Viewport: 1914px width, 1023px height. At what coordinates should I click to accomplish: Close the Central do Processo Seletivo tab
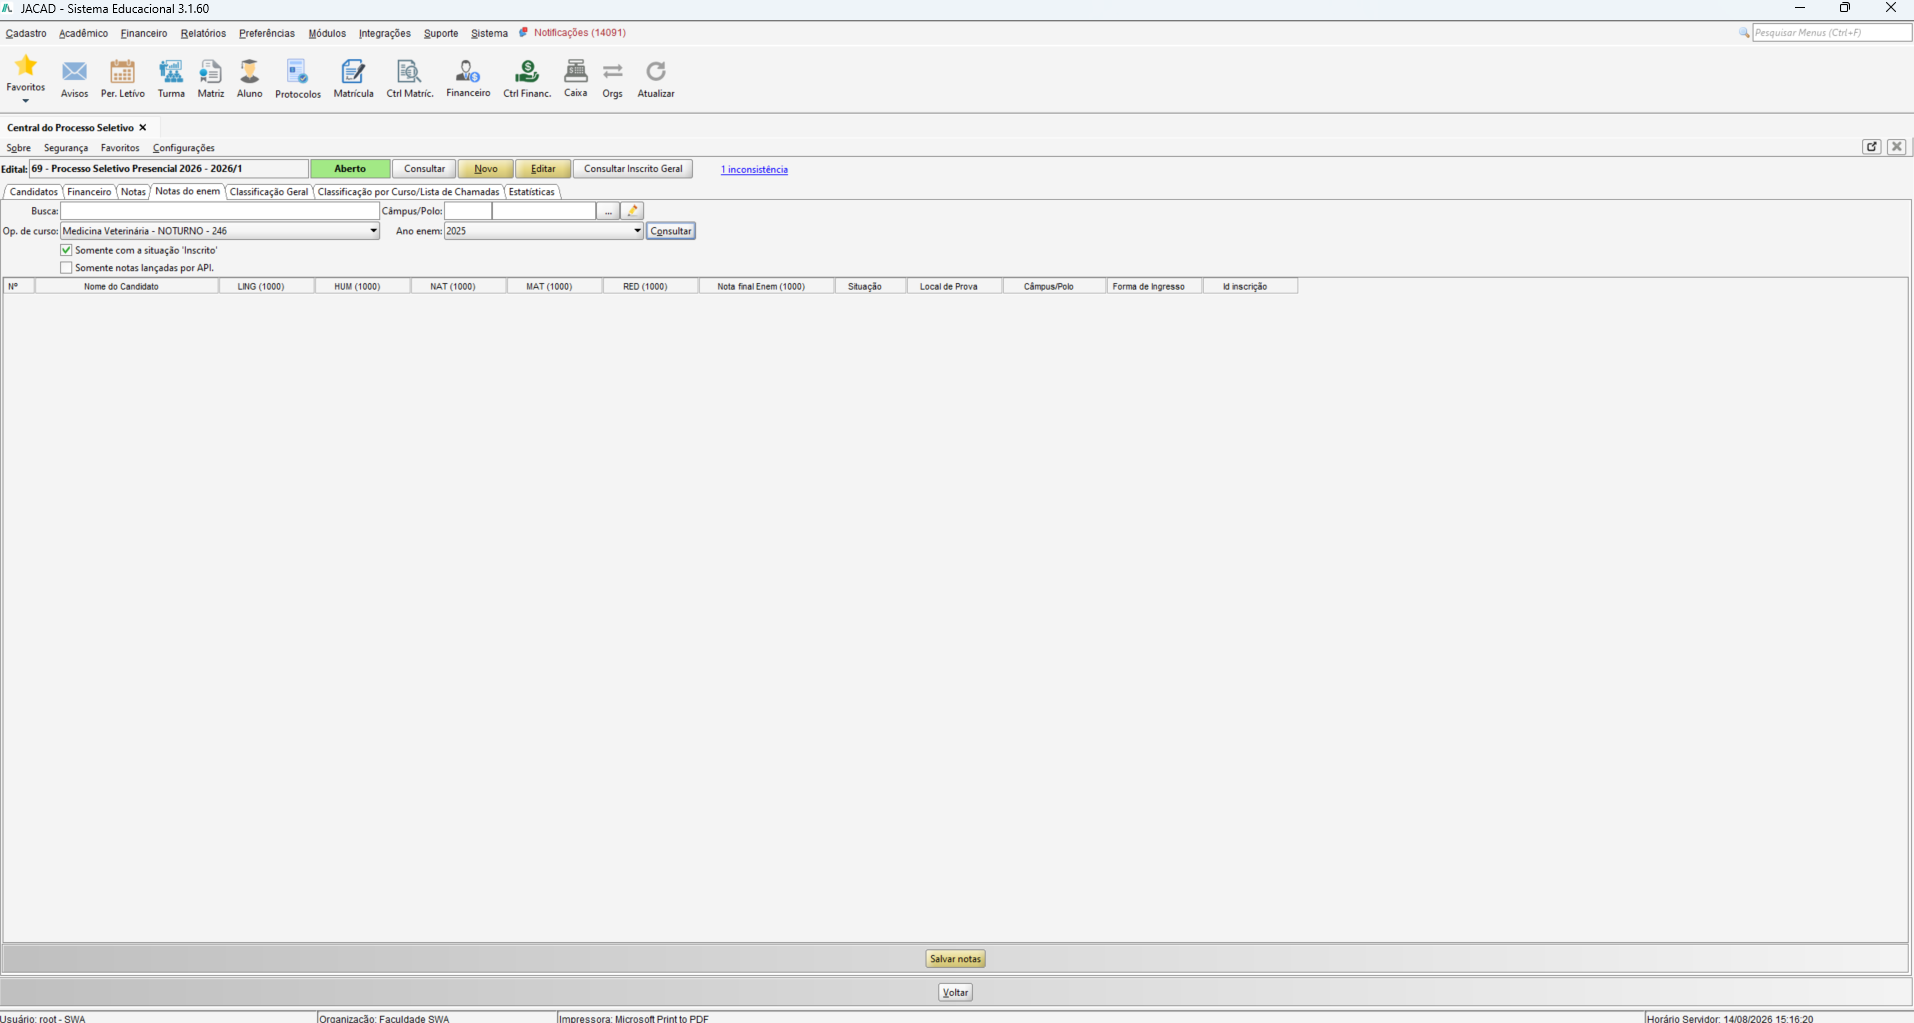tap(143, 128)
